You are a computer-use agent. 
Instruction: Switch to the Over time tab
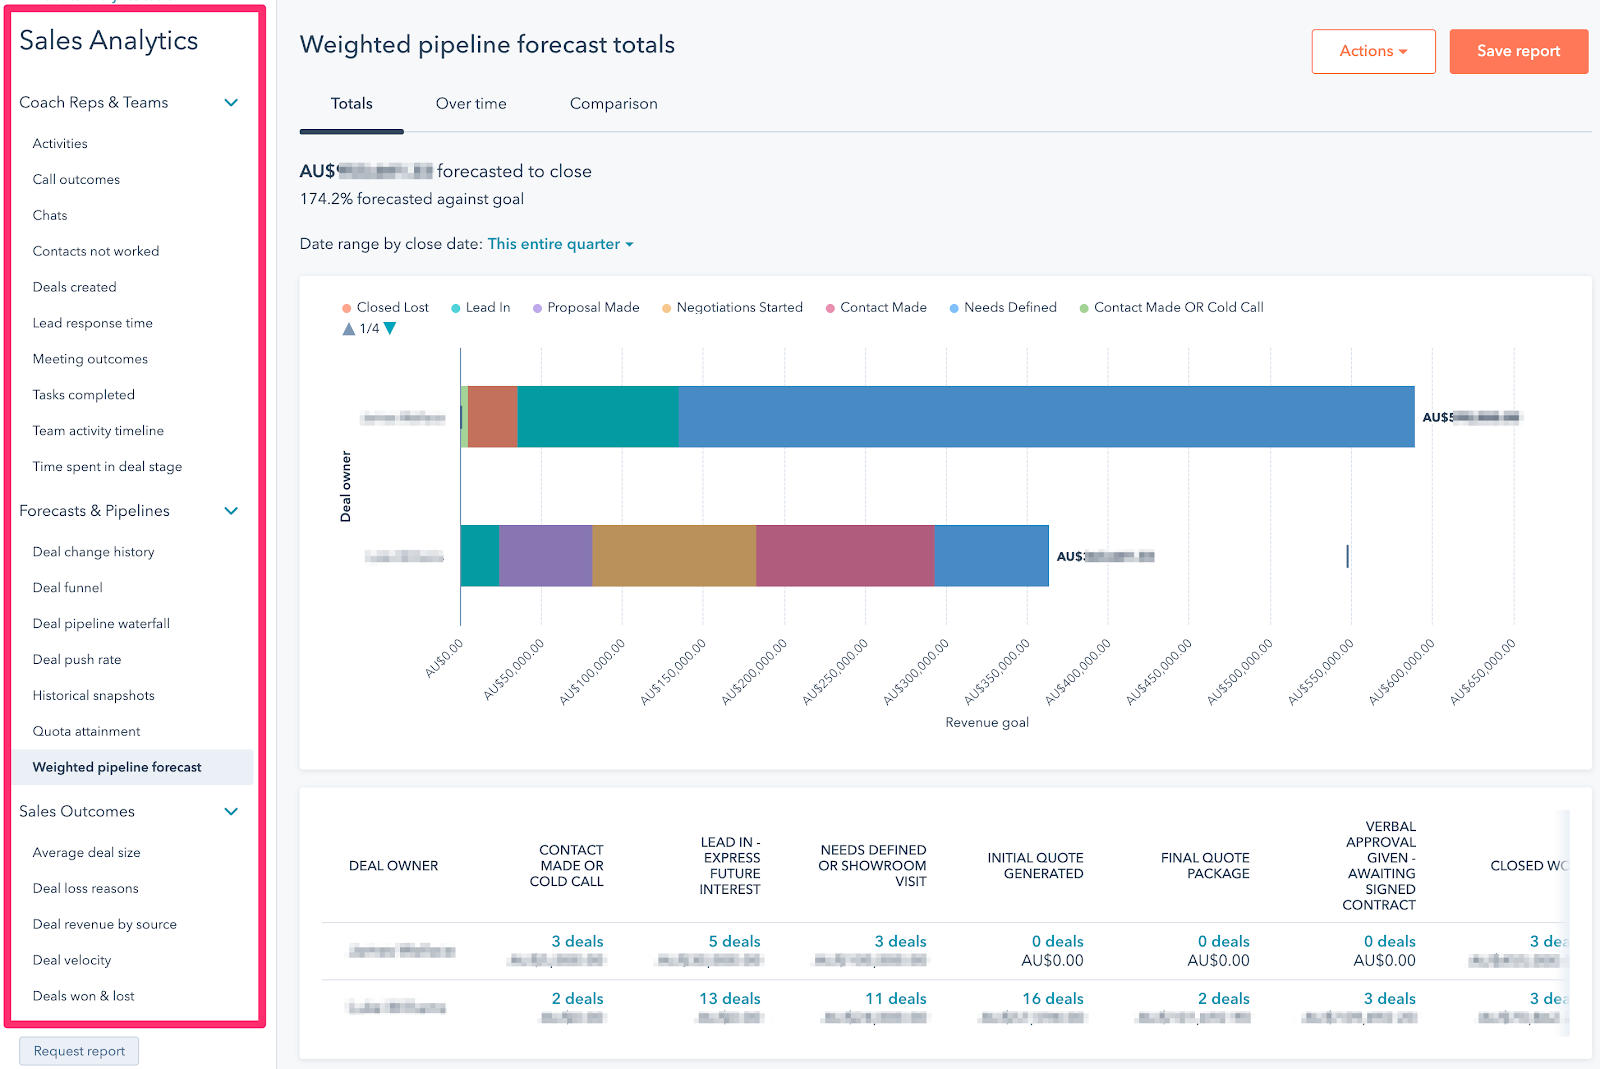tap(471, 104)
